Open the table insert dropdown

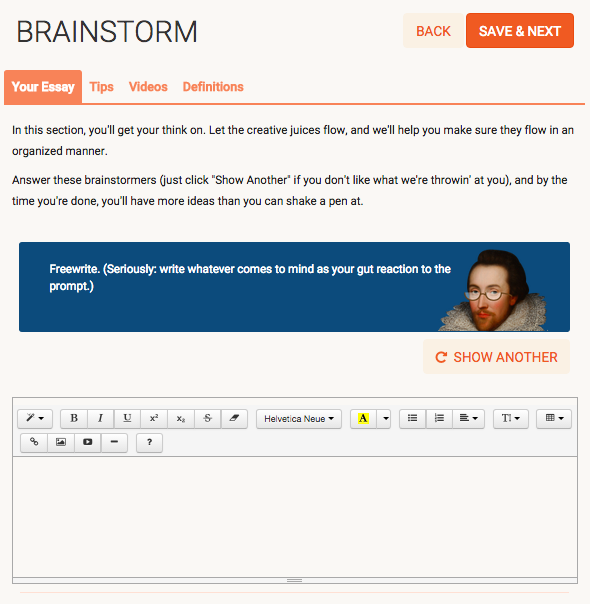[x=554, y=418]
